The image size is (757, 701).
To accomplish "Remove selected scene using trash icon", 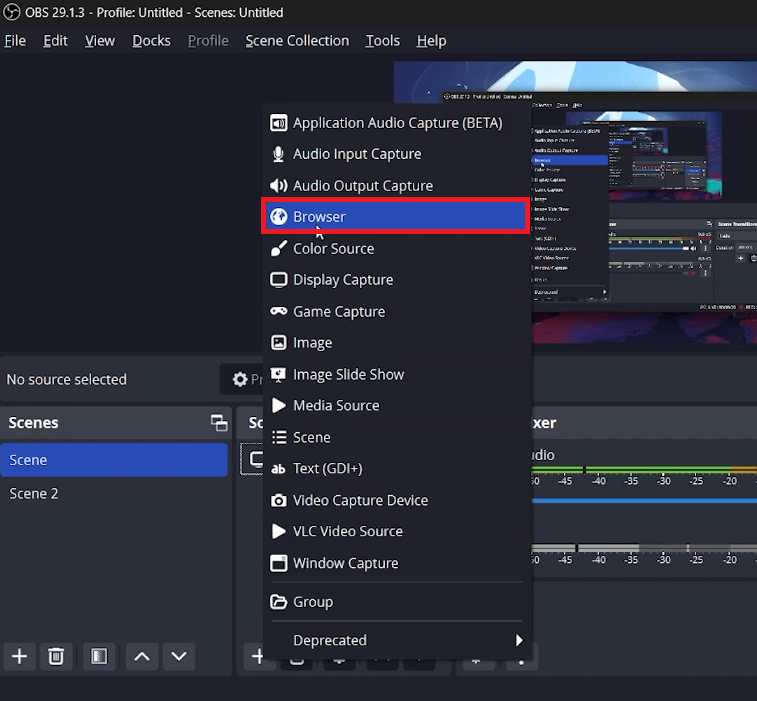I will tap(57, 656).
